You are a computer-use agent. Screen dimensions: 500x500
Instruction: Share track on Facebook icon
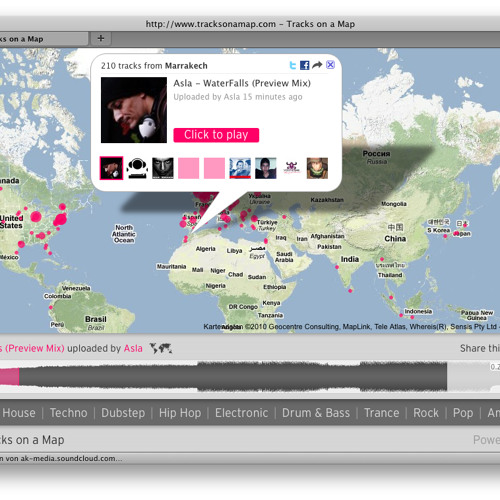(x=304, y=65)
